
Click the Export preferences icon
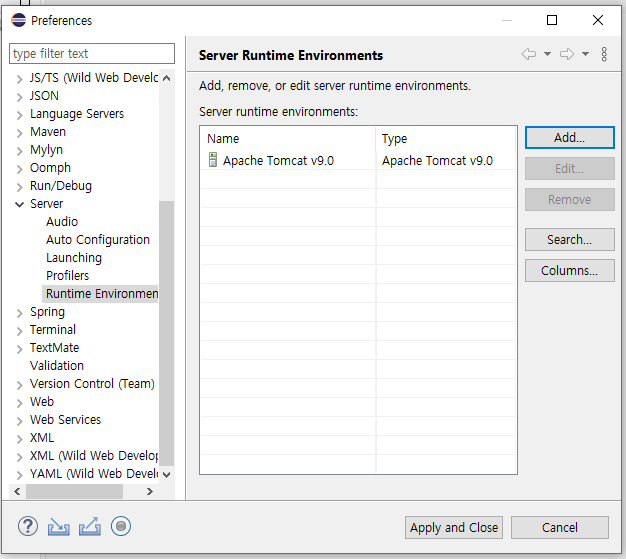click(x=89, y=526)
